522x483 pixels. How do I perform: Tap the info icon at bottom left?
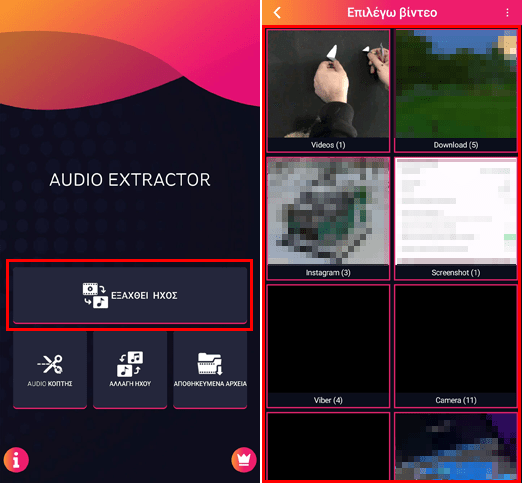click(16, 460)
